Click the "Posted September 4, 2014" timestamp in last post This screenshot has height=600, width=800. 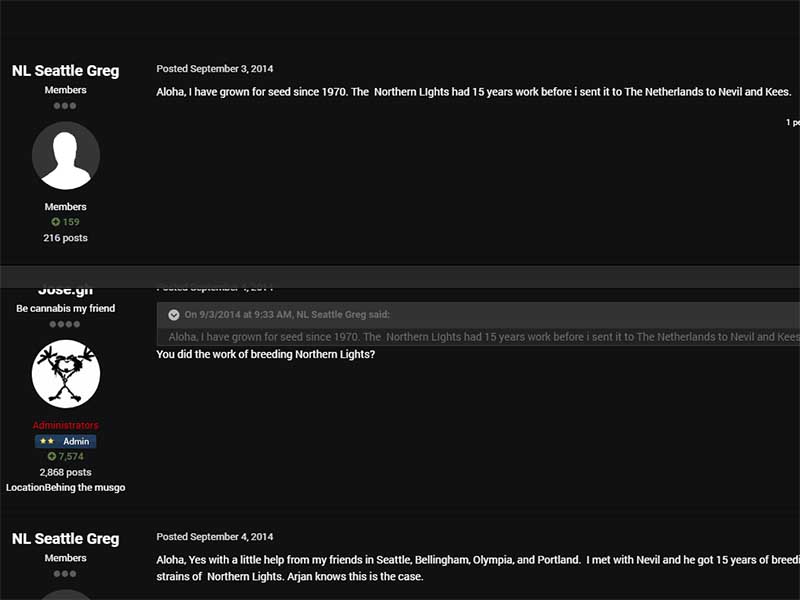(x=215, y=537)
